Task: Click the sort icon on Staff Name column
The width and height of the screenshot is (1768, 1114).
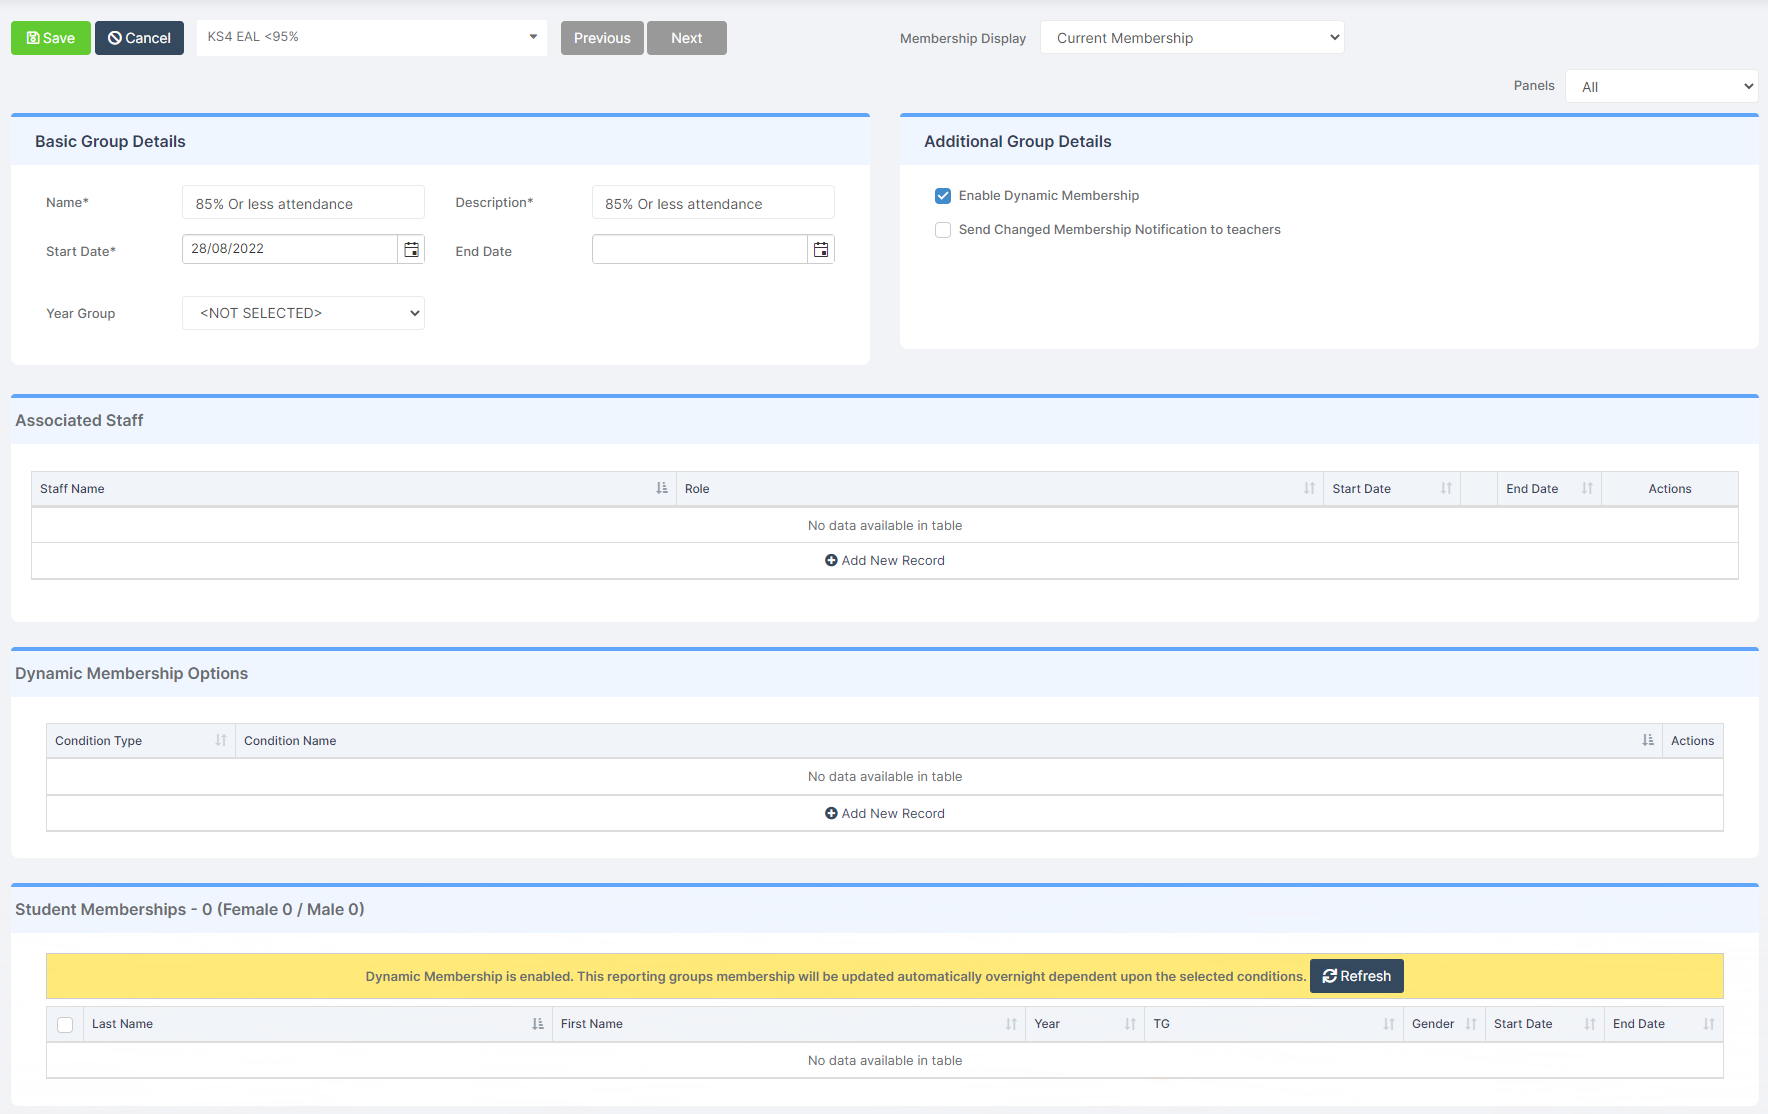Action: (660, 488)
